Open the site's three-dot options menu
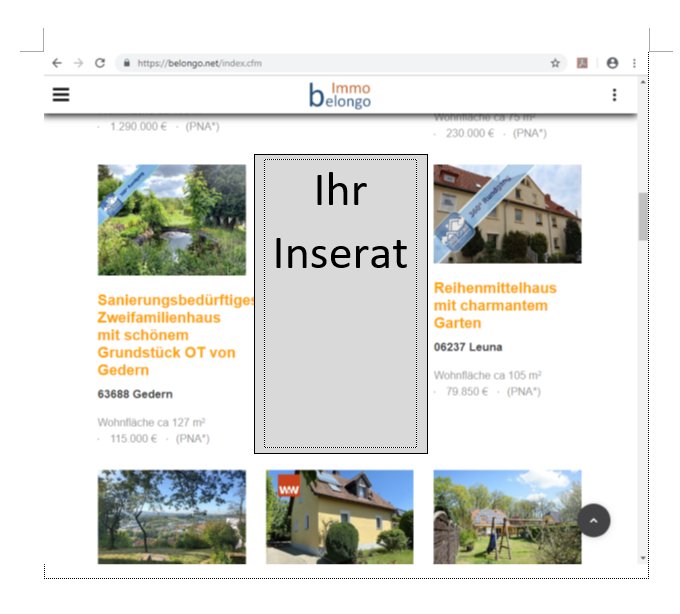The height and width of the screenshot is (614, 680). click(615, 95)
